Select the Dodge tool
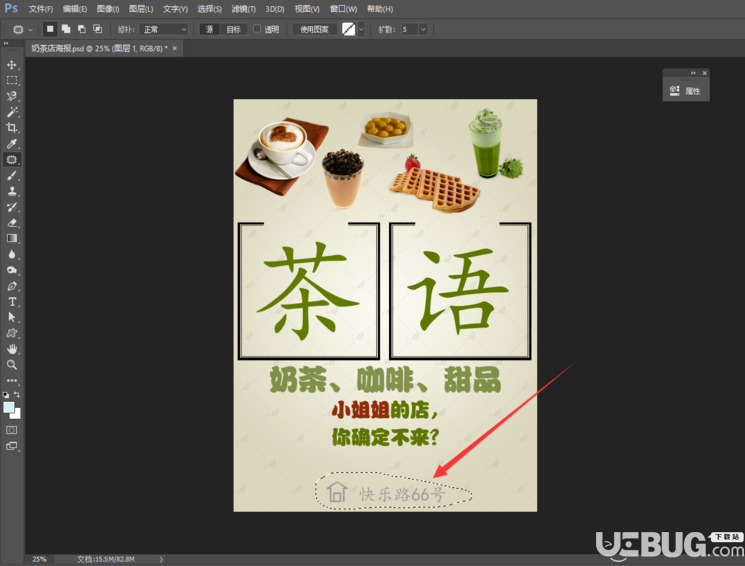Screen dimensions: 745x566 (12, 270)
